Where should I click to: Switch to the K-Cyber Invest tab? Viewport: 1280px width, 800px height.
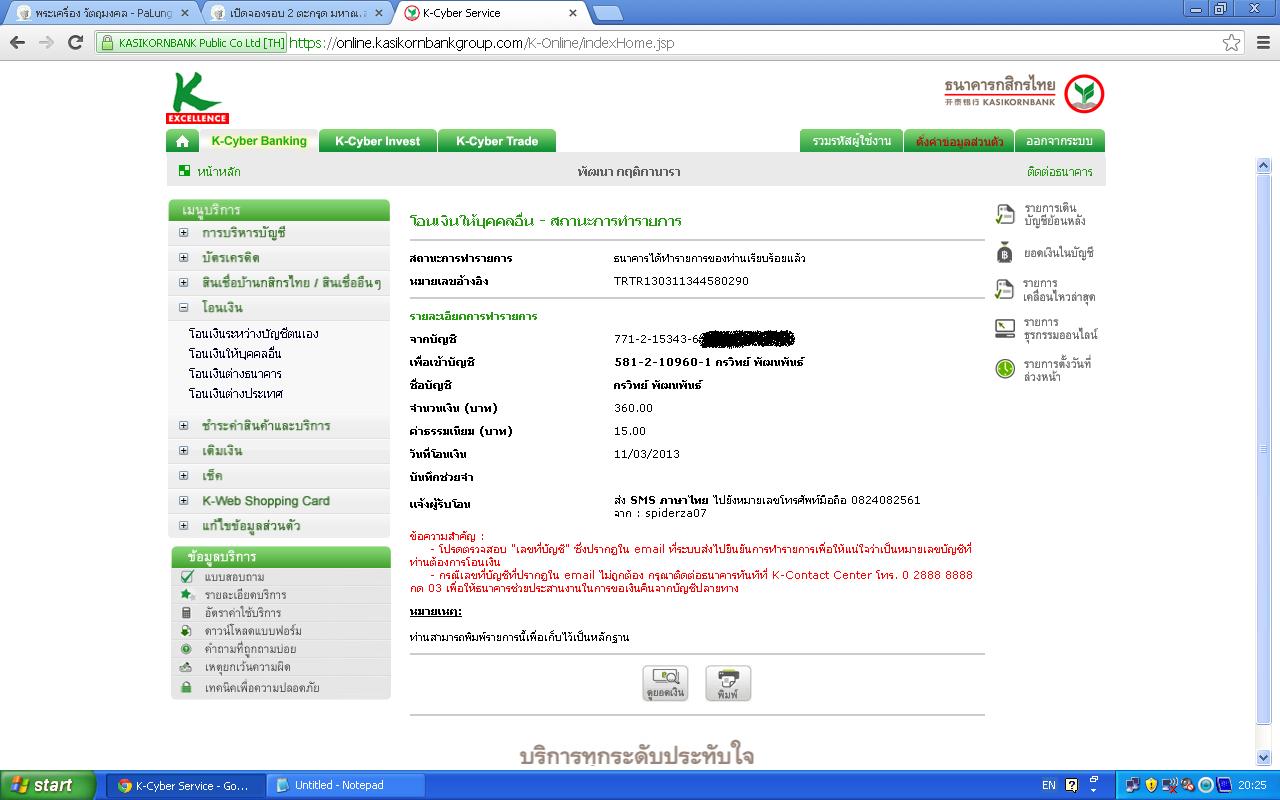(378, 141)
